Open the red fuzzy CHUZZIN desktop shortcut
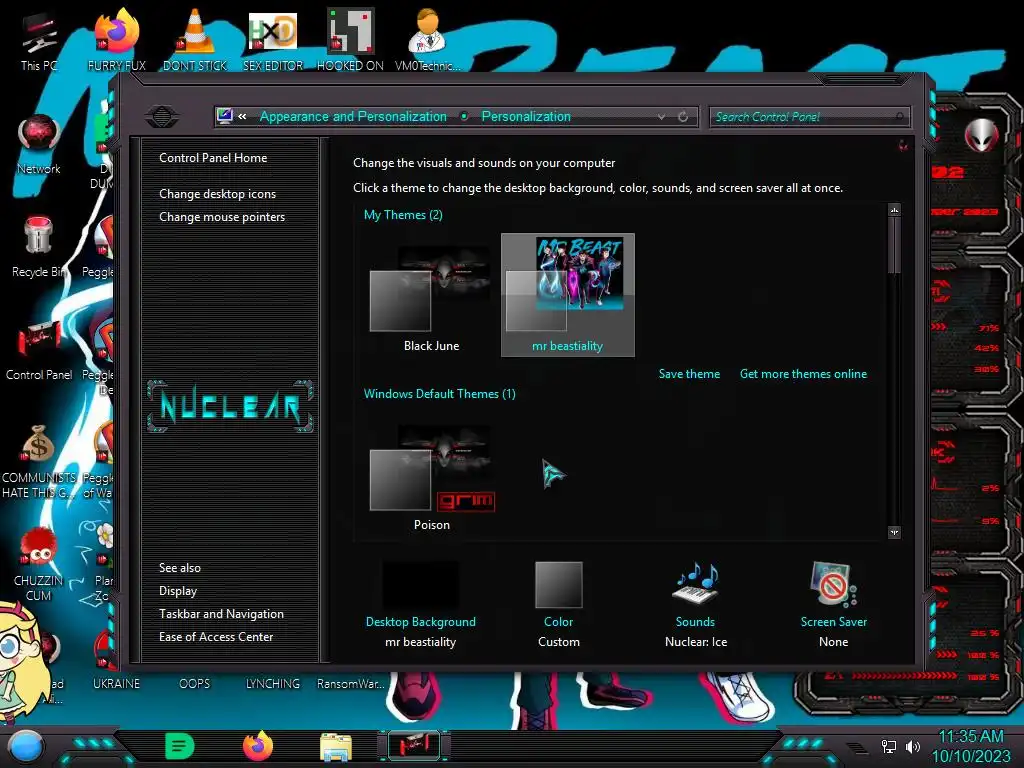This screenshot has height=768, width=1024. [x=39, y=564]
